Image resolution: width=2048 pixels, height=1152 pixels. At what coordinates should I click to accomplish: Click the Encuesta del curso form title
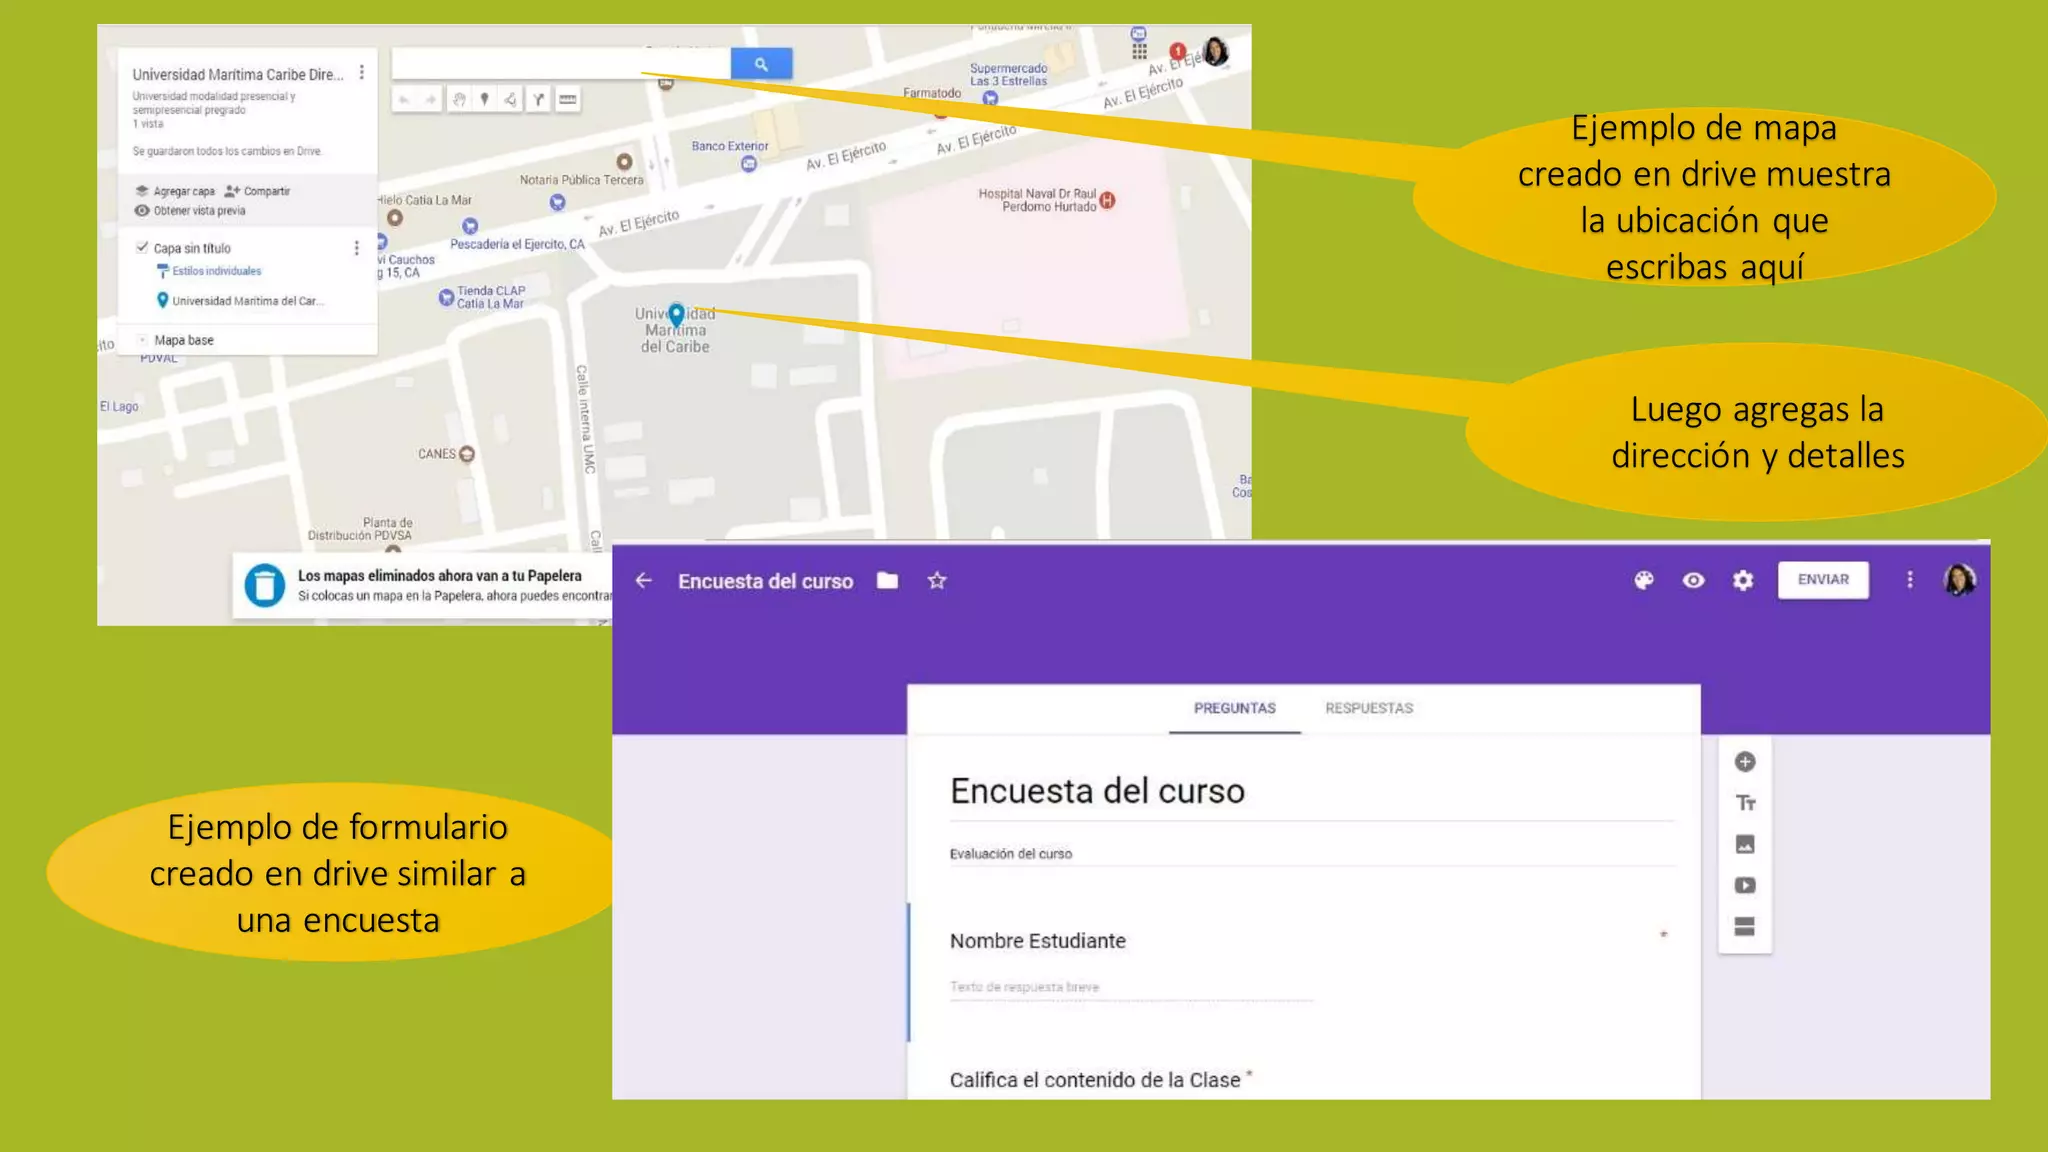coord(1097,791)
